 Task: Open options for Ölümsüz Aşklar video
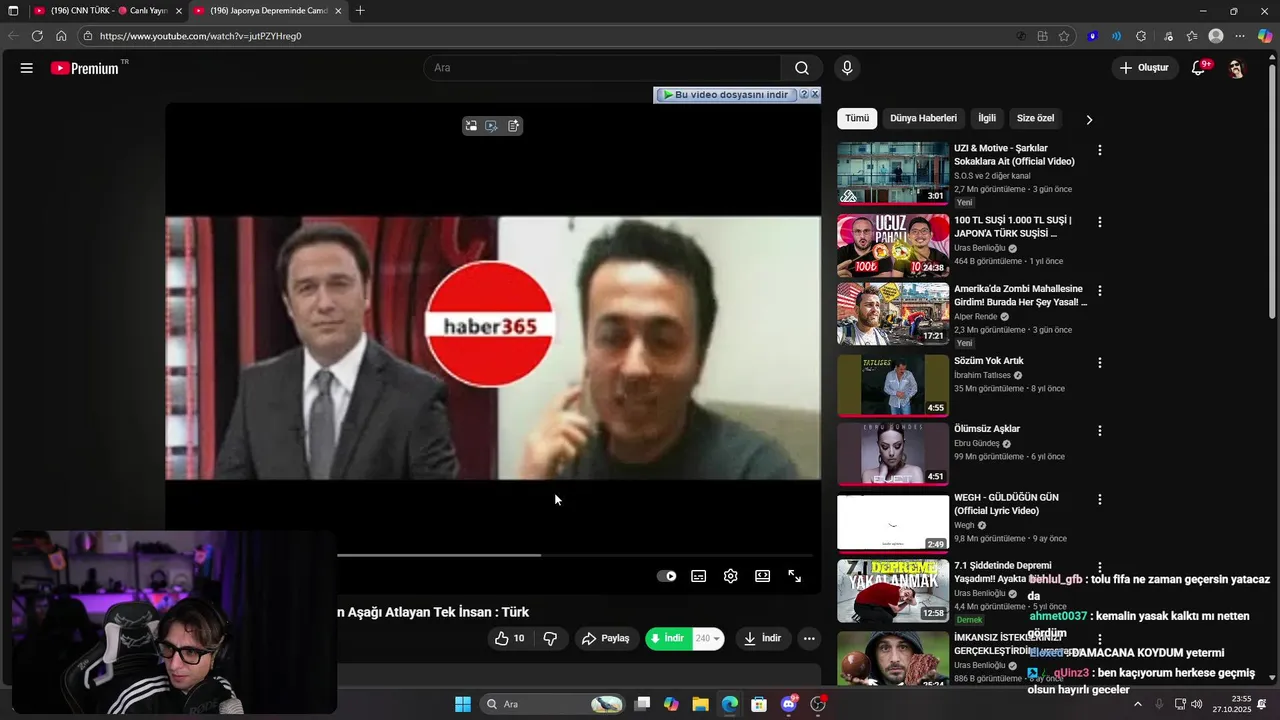pyautogui.click(x=1100, y=431)
